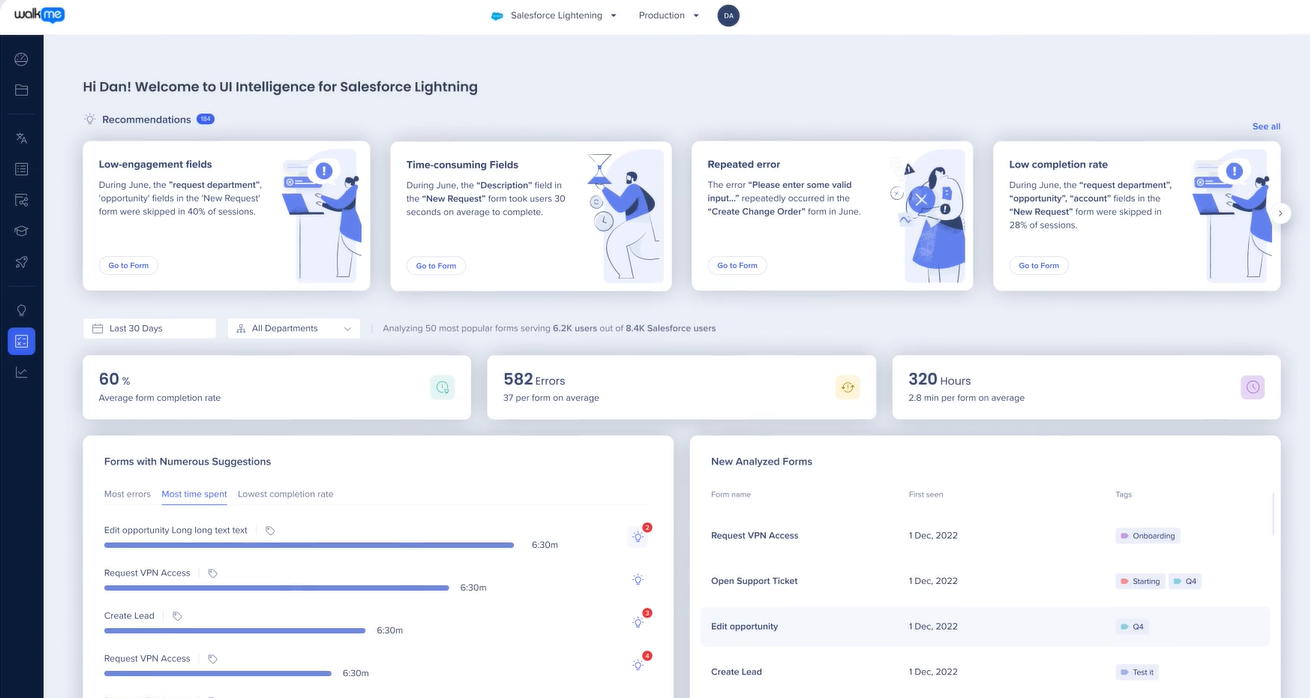The width and height of the screenshot is (1310, 698).
Task: Show next recommendation cards with right arrow
Action: [1282, 213]
